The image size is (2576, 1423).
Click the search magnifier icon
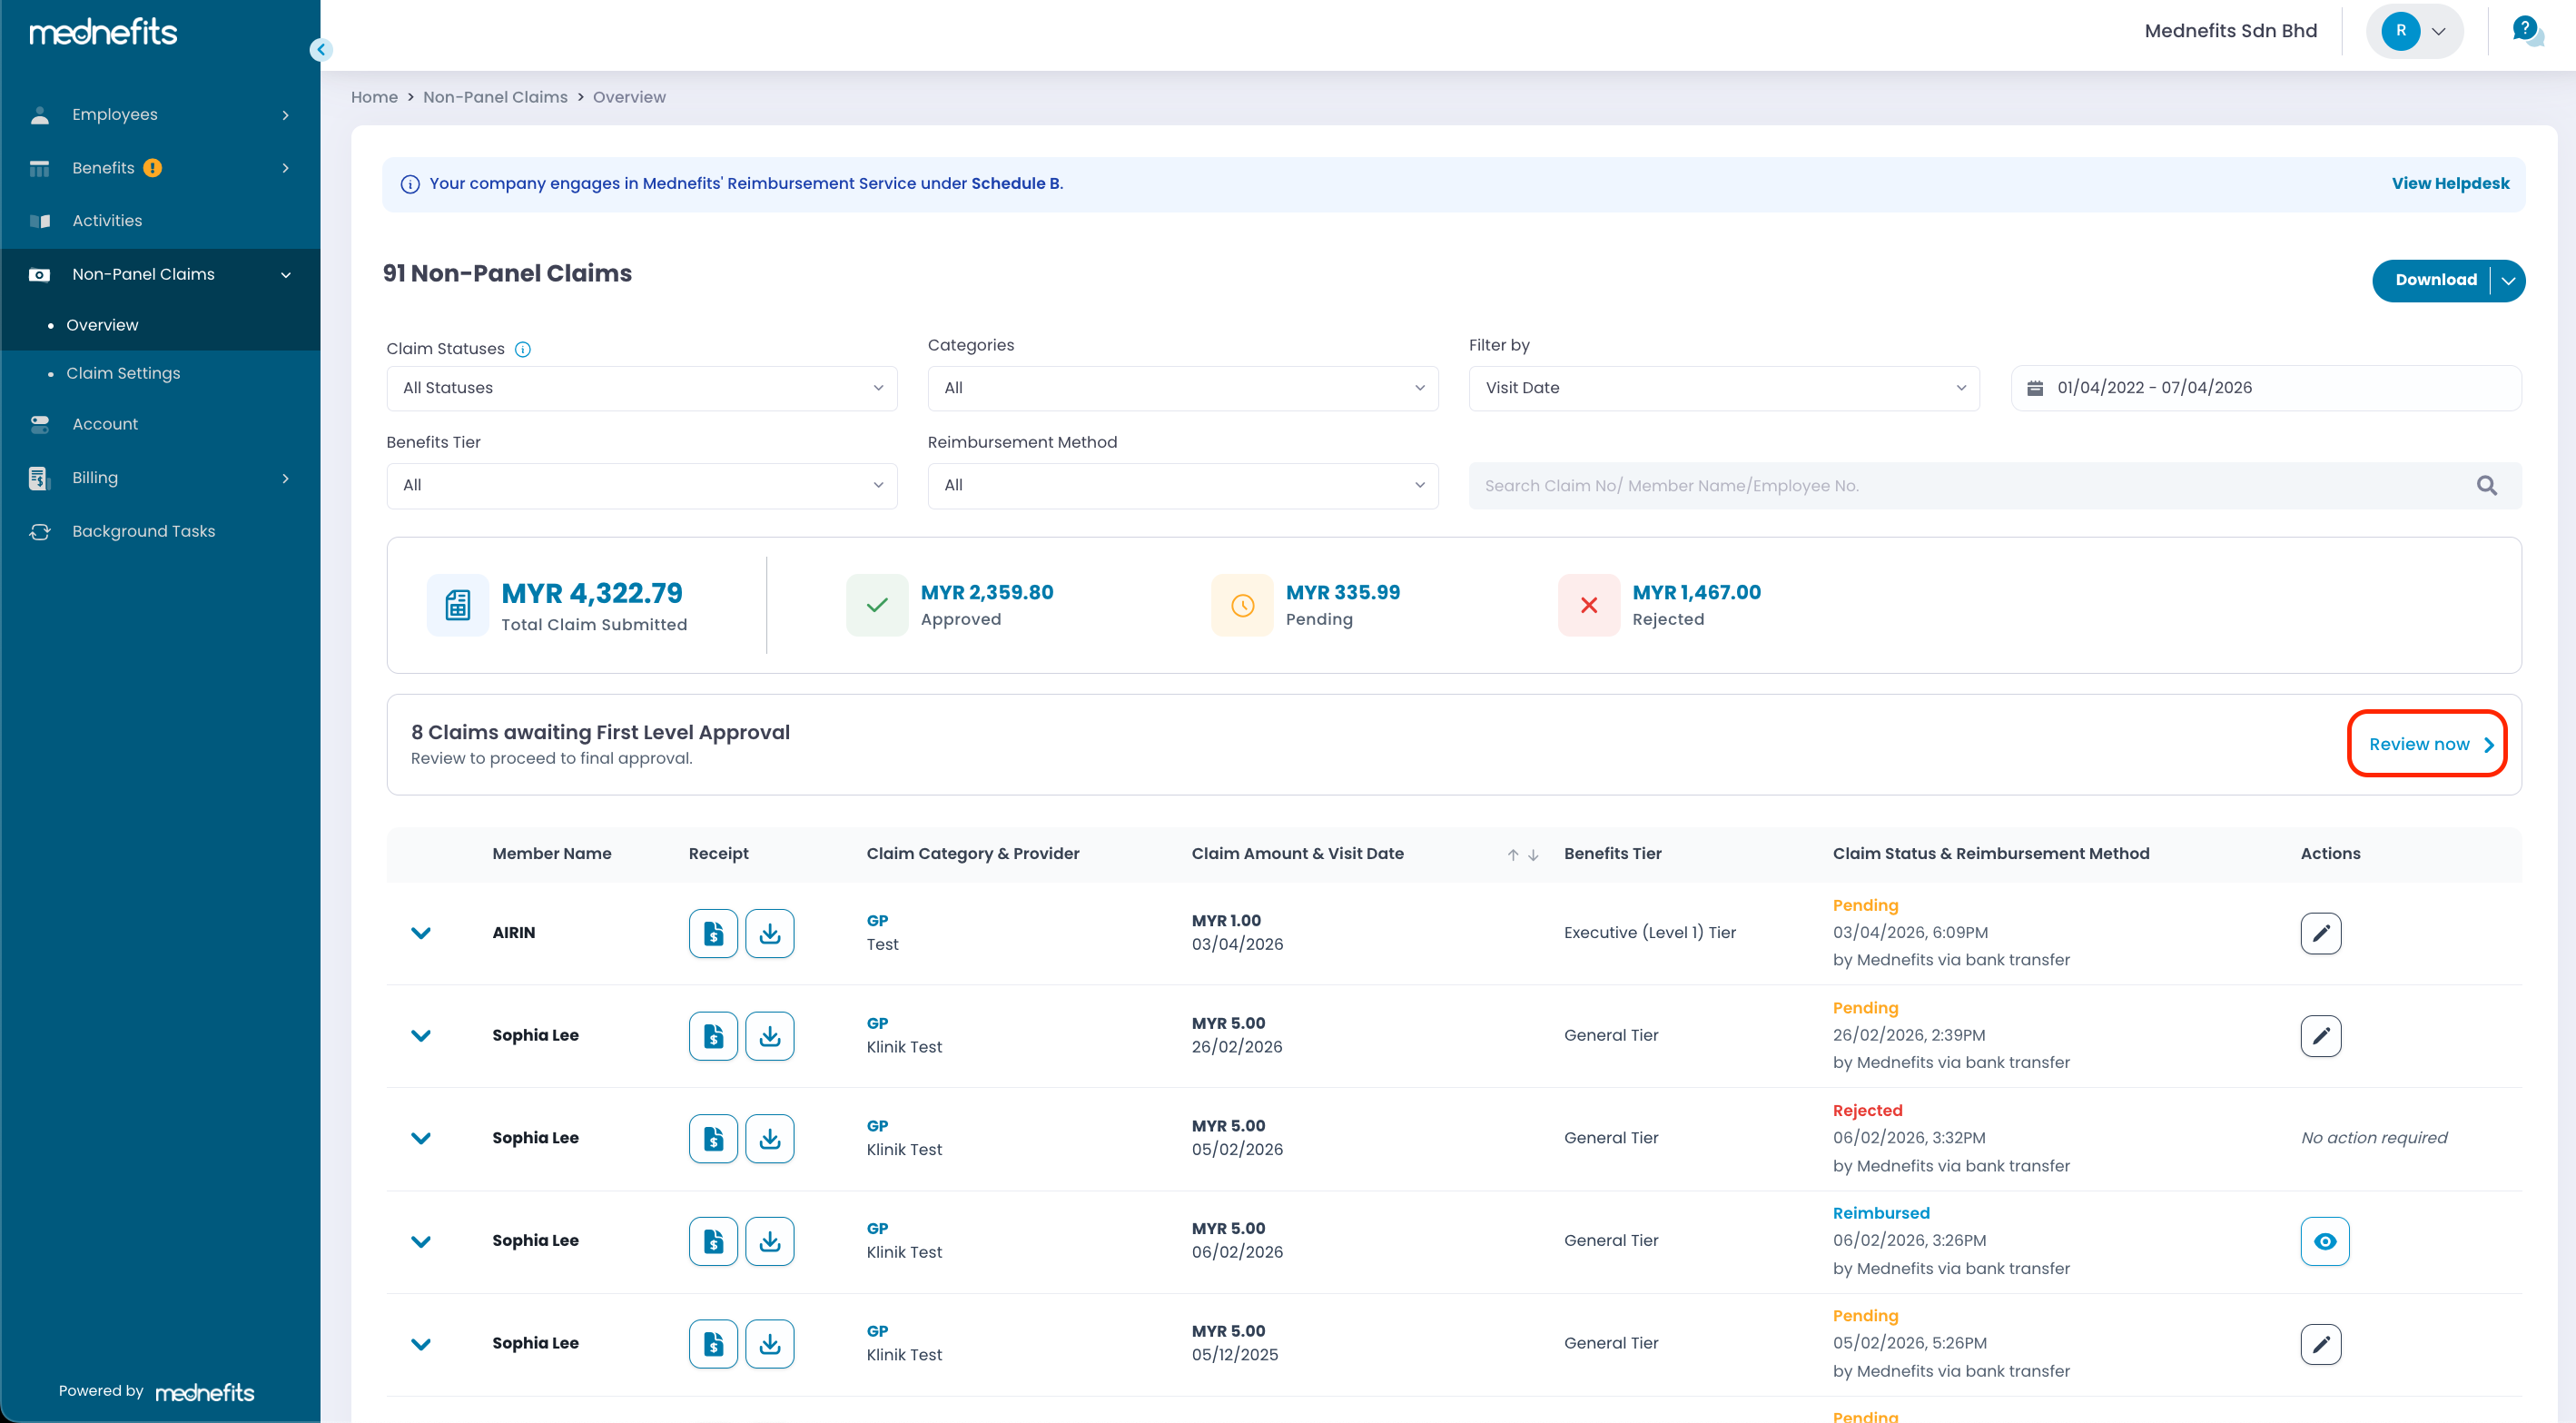(2486, 486)
